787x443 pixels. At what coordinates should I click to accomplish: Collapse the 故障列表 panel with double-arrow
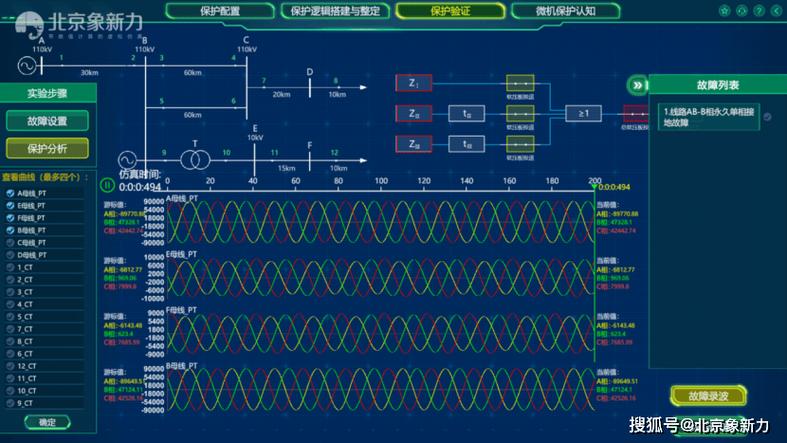637,85
